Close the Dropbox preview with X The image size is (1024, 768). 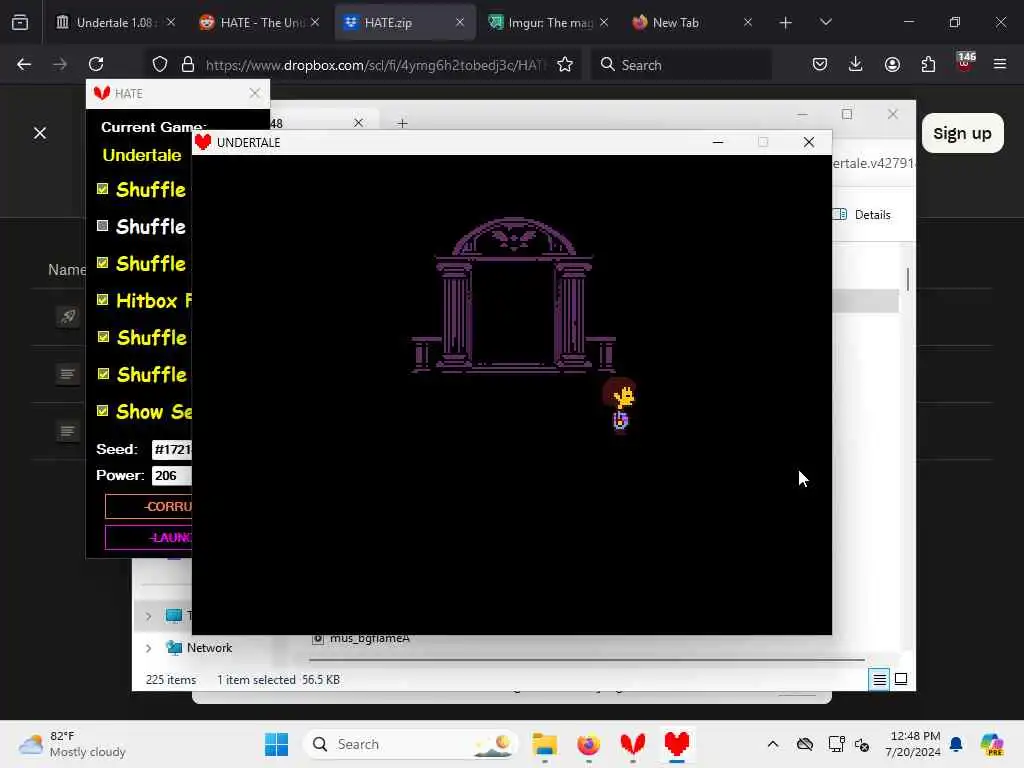coord(40,133)
